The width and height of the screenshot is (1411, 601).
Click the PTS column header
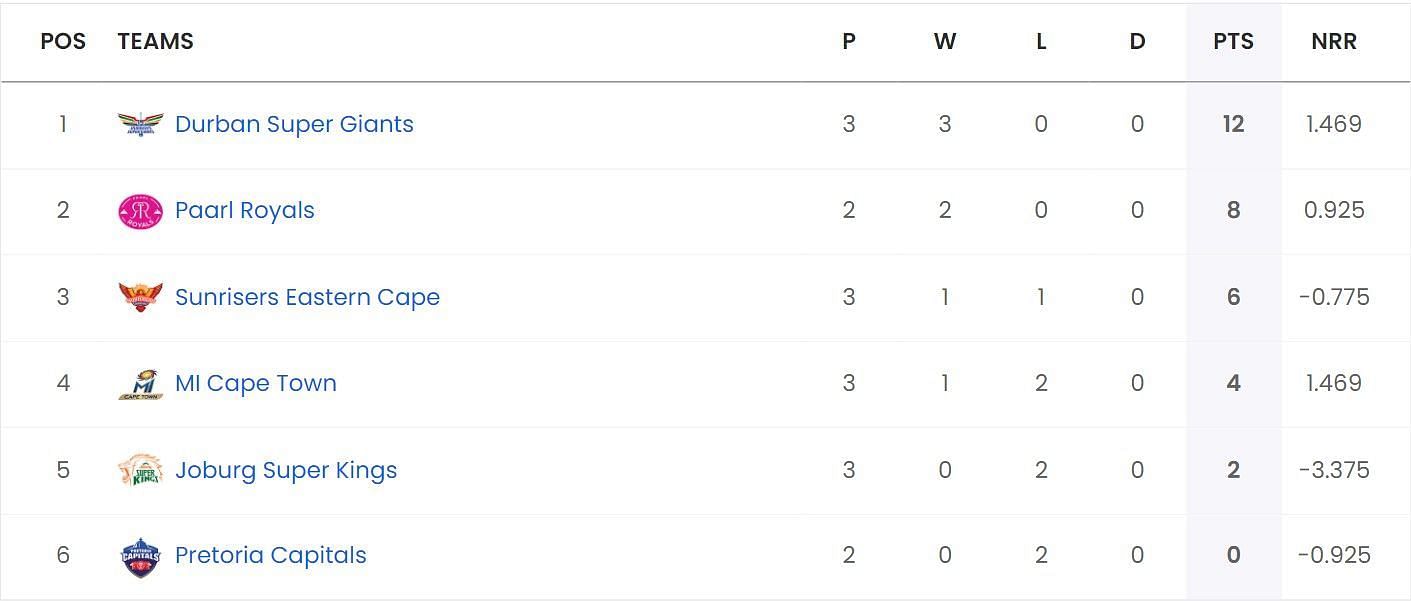[1233, 42]
